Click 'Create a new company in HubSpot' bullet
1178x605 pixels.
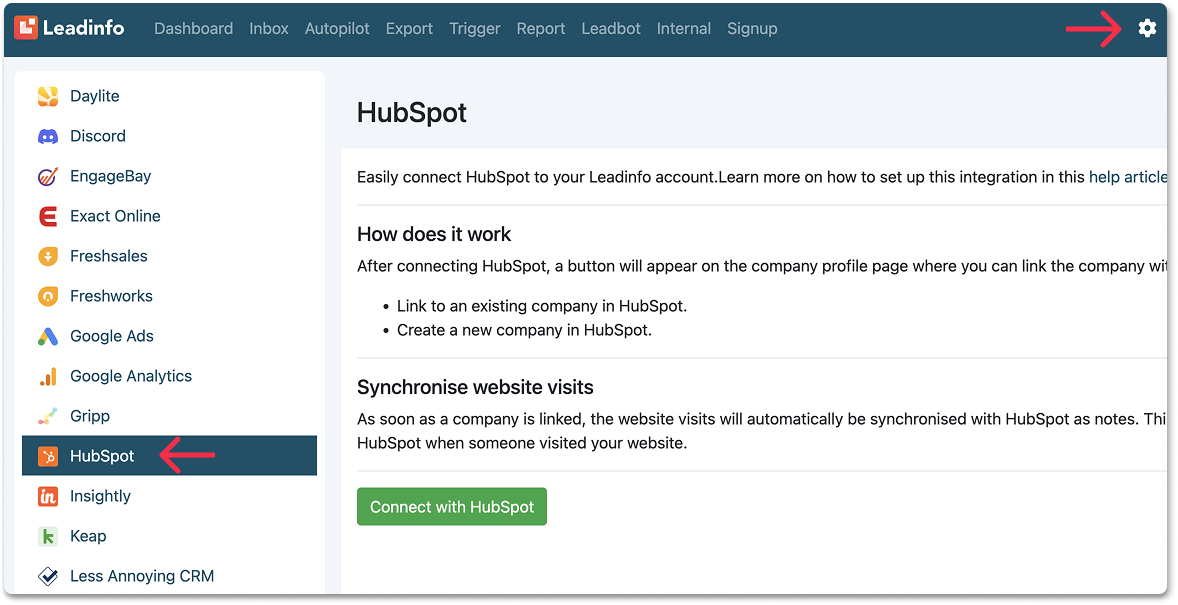(524, 330)
